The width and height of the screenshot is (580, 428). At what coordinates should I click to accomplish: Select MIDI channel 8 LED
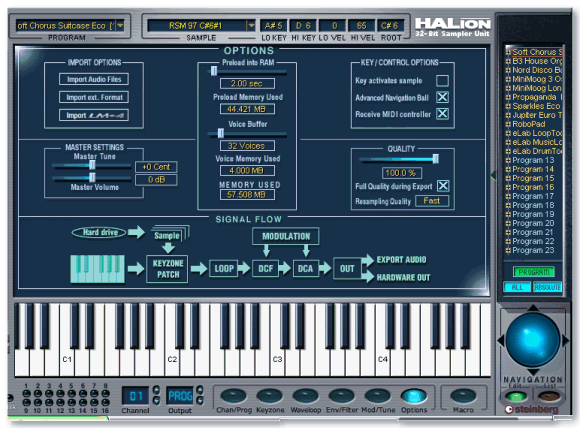click(105, 393)
